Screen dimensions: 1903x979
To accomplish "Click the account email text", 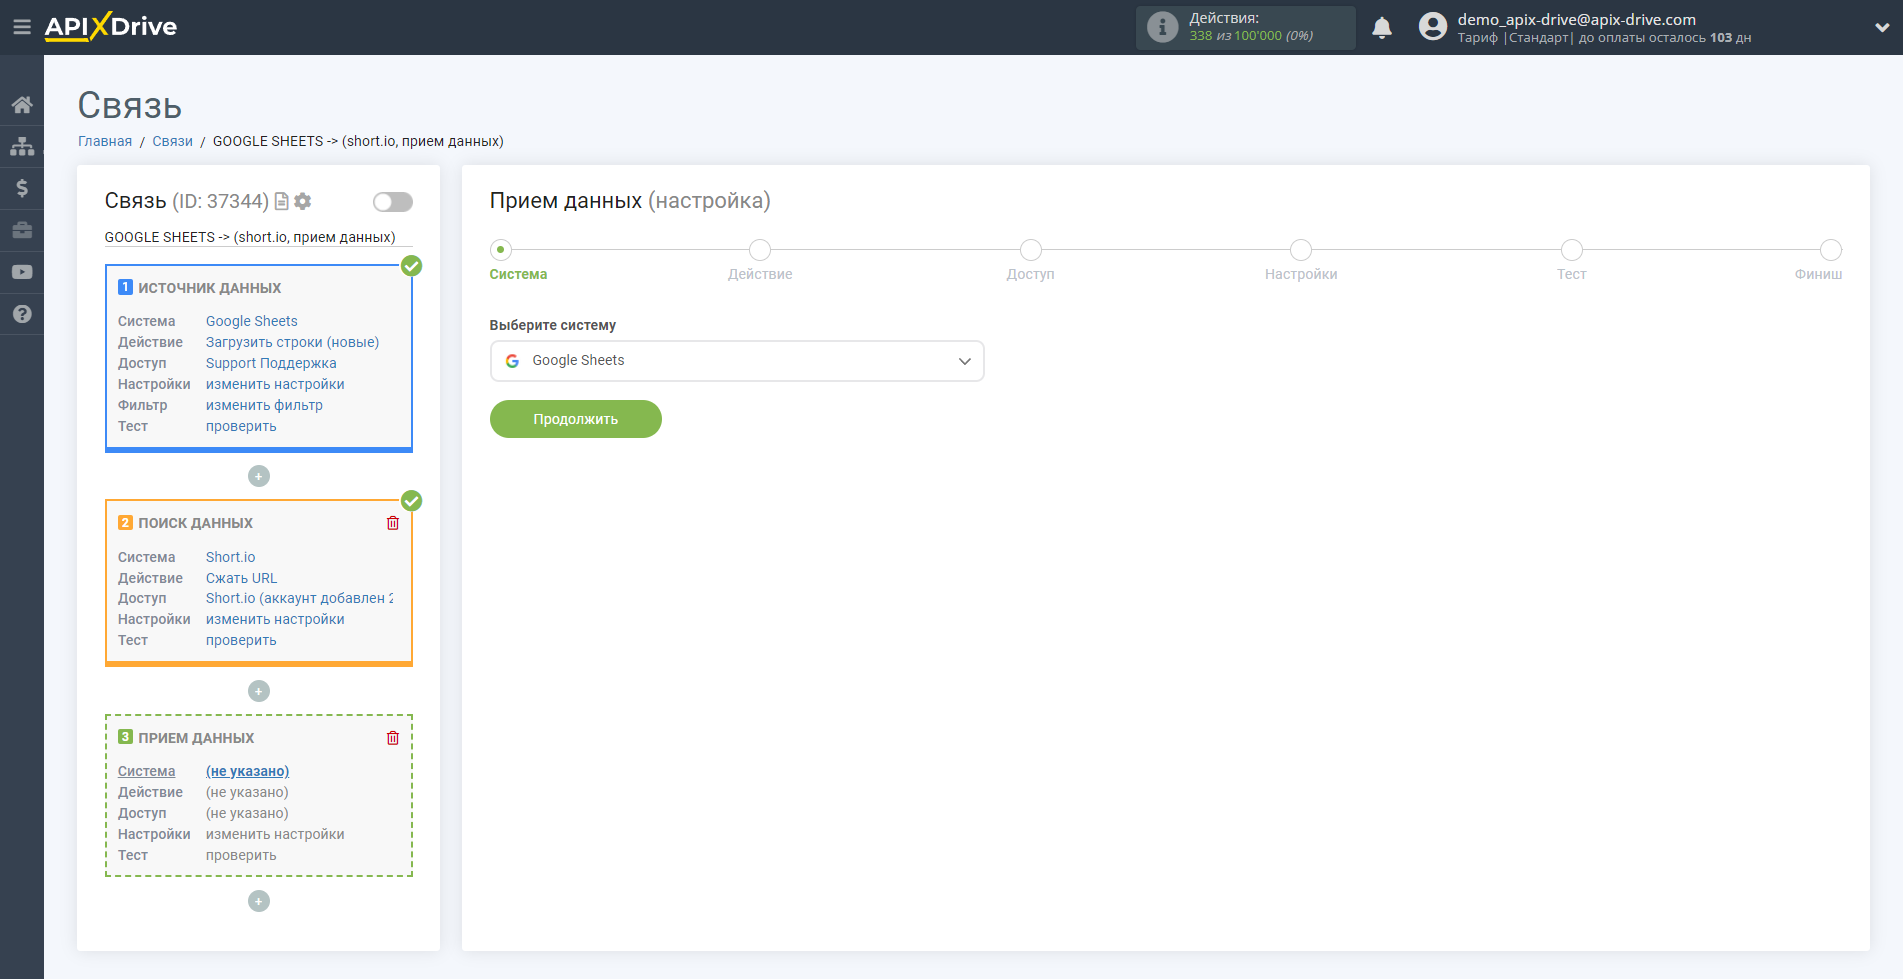I will pos(1576,19).
